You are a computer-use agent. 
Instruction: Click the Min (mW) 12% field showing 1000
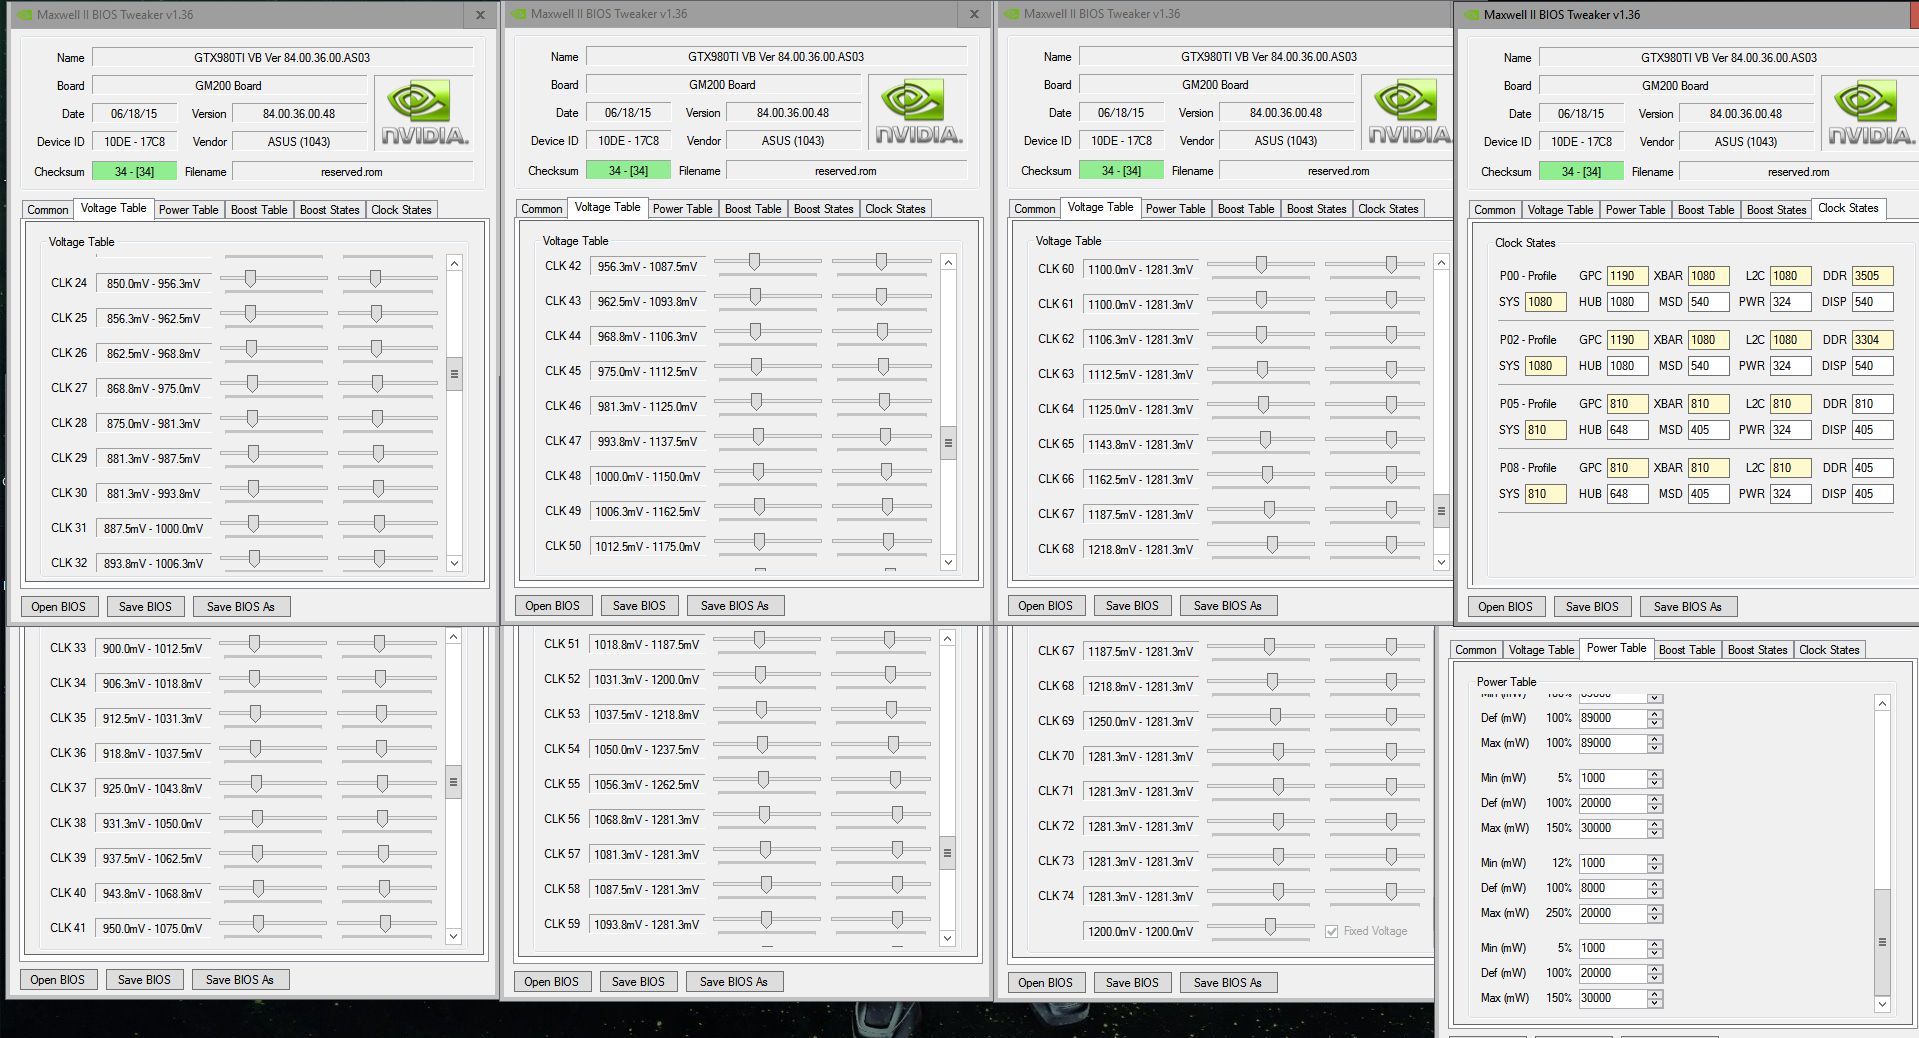(1613, 863)
